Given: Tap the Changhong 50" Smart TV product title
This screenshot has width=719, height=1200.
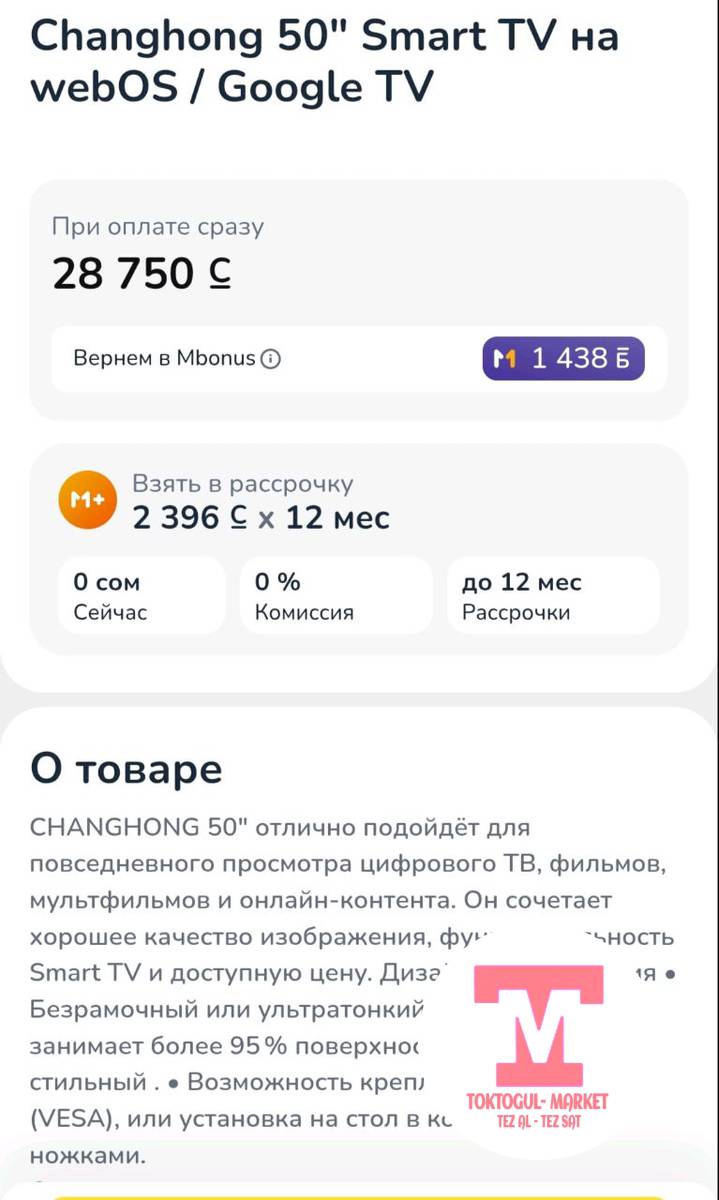Looking at the screenshot, I should pos(325,62).
